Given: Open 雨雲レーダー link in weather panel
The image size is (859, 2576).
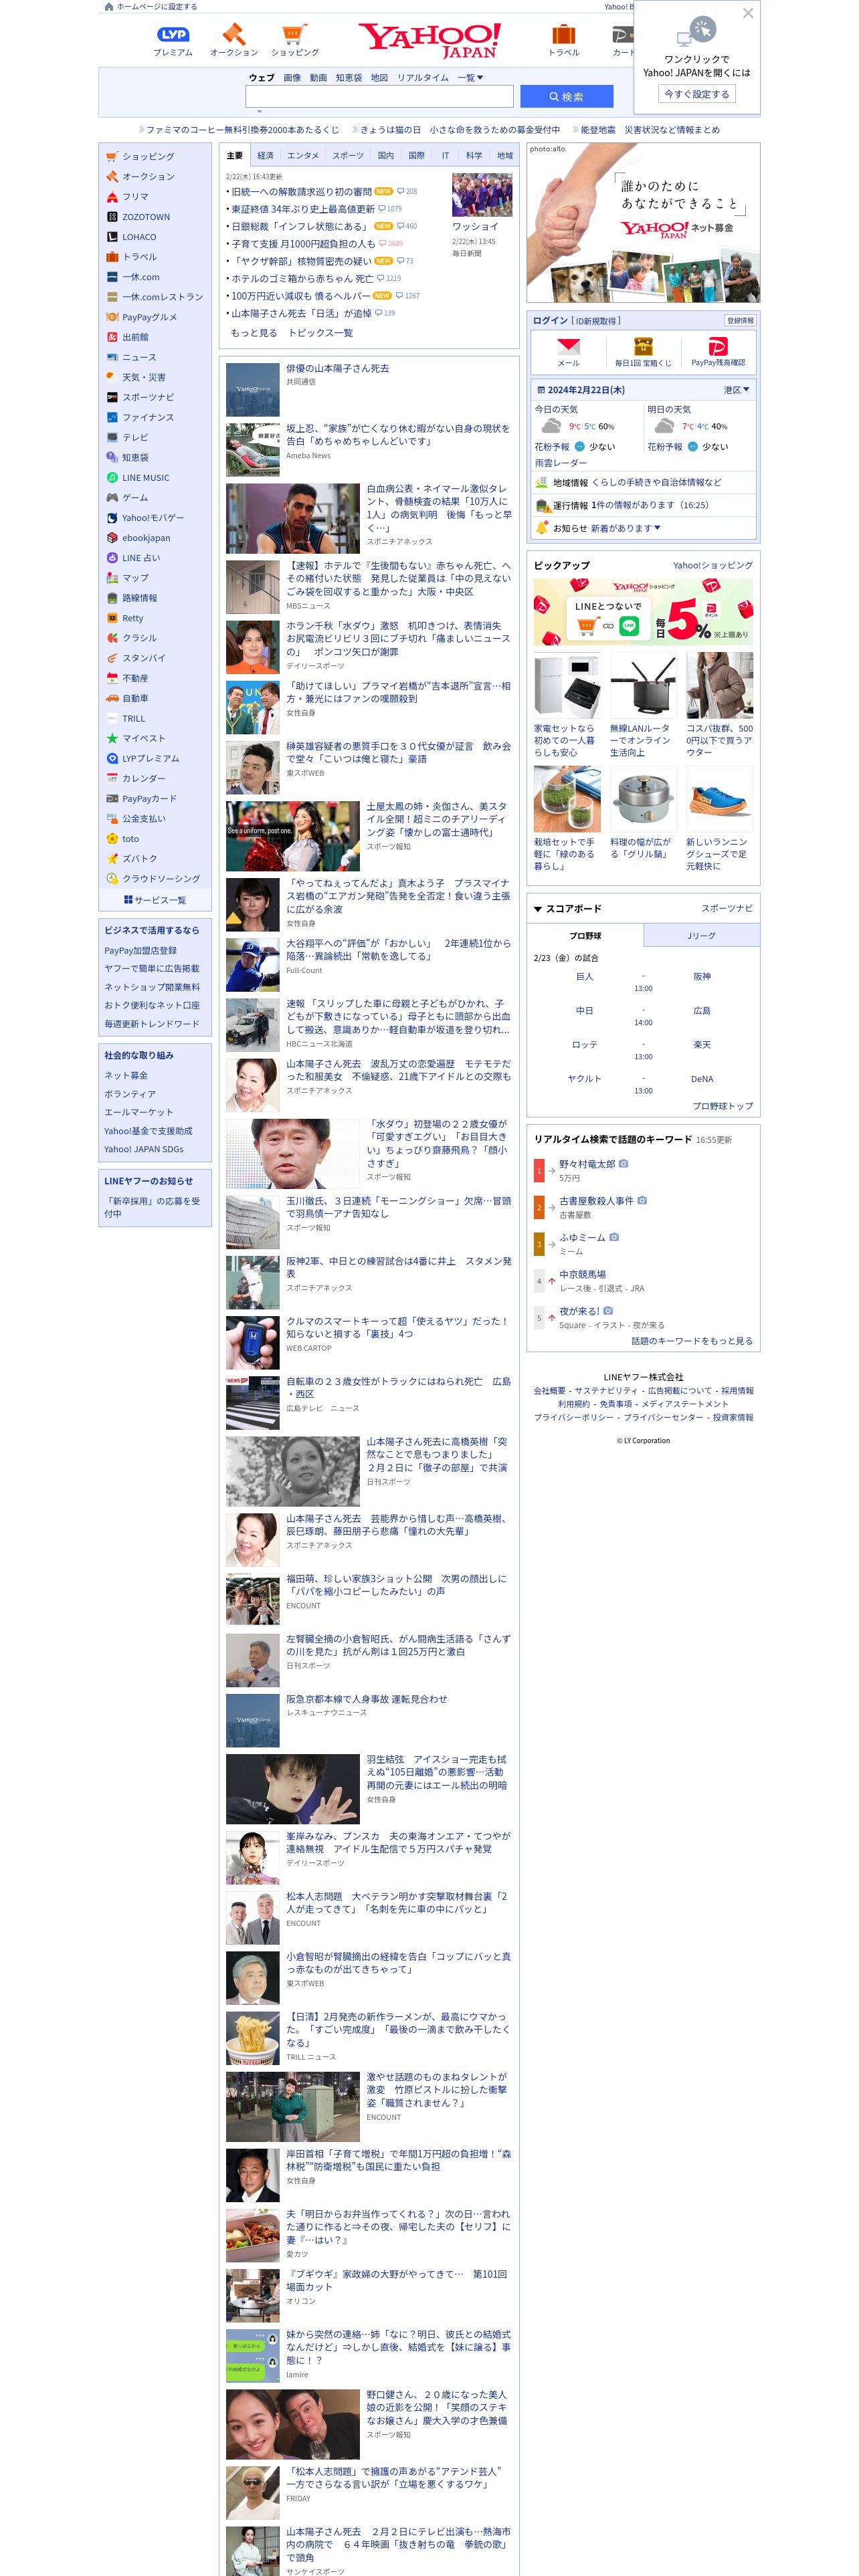Looking at the screenshot, I should pos(560,463).
